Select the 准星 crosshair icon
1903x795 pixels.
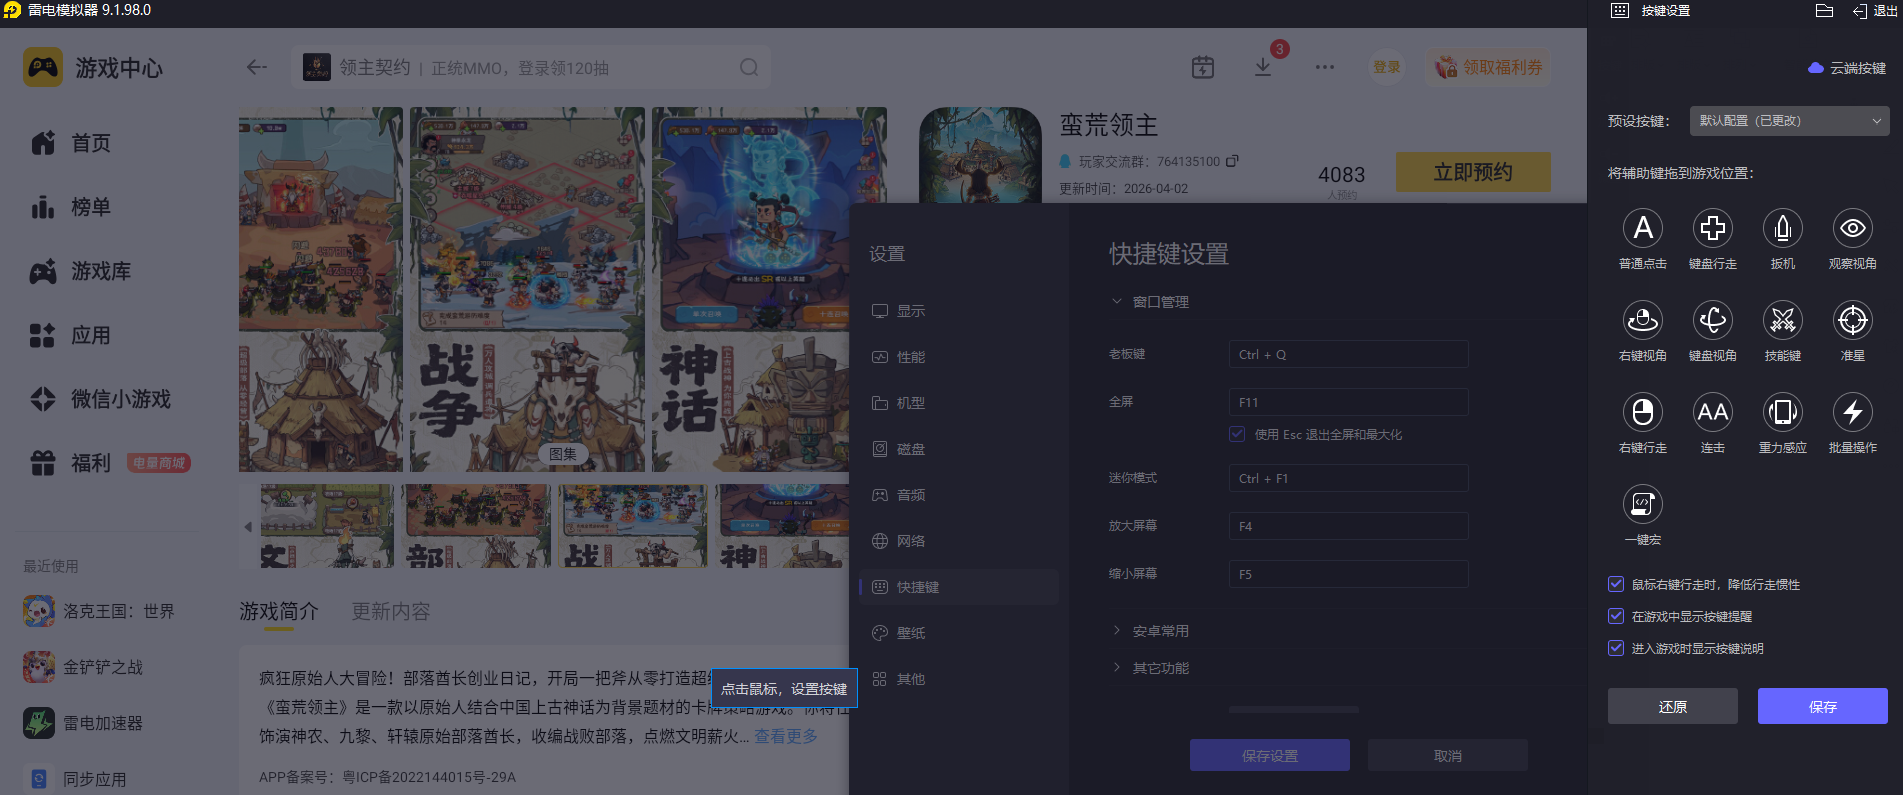pos(1852,321)
